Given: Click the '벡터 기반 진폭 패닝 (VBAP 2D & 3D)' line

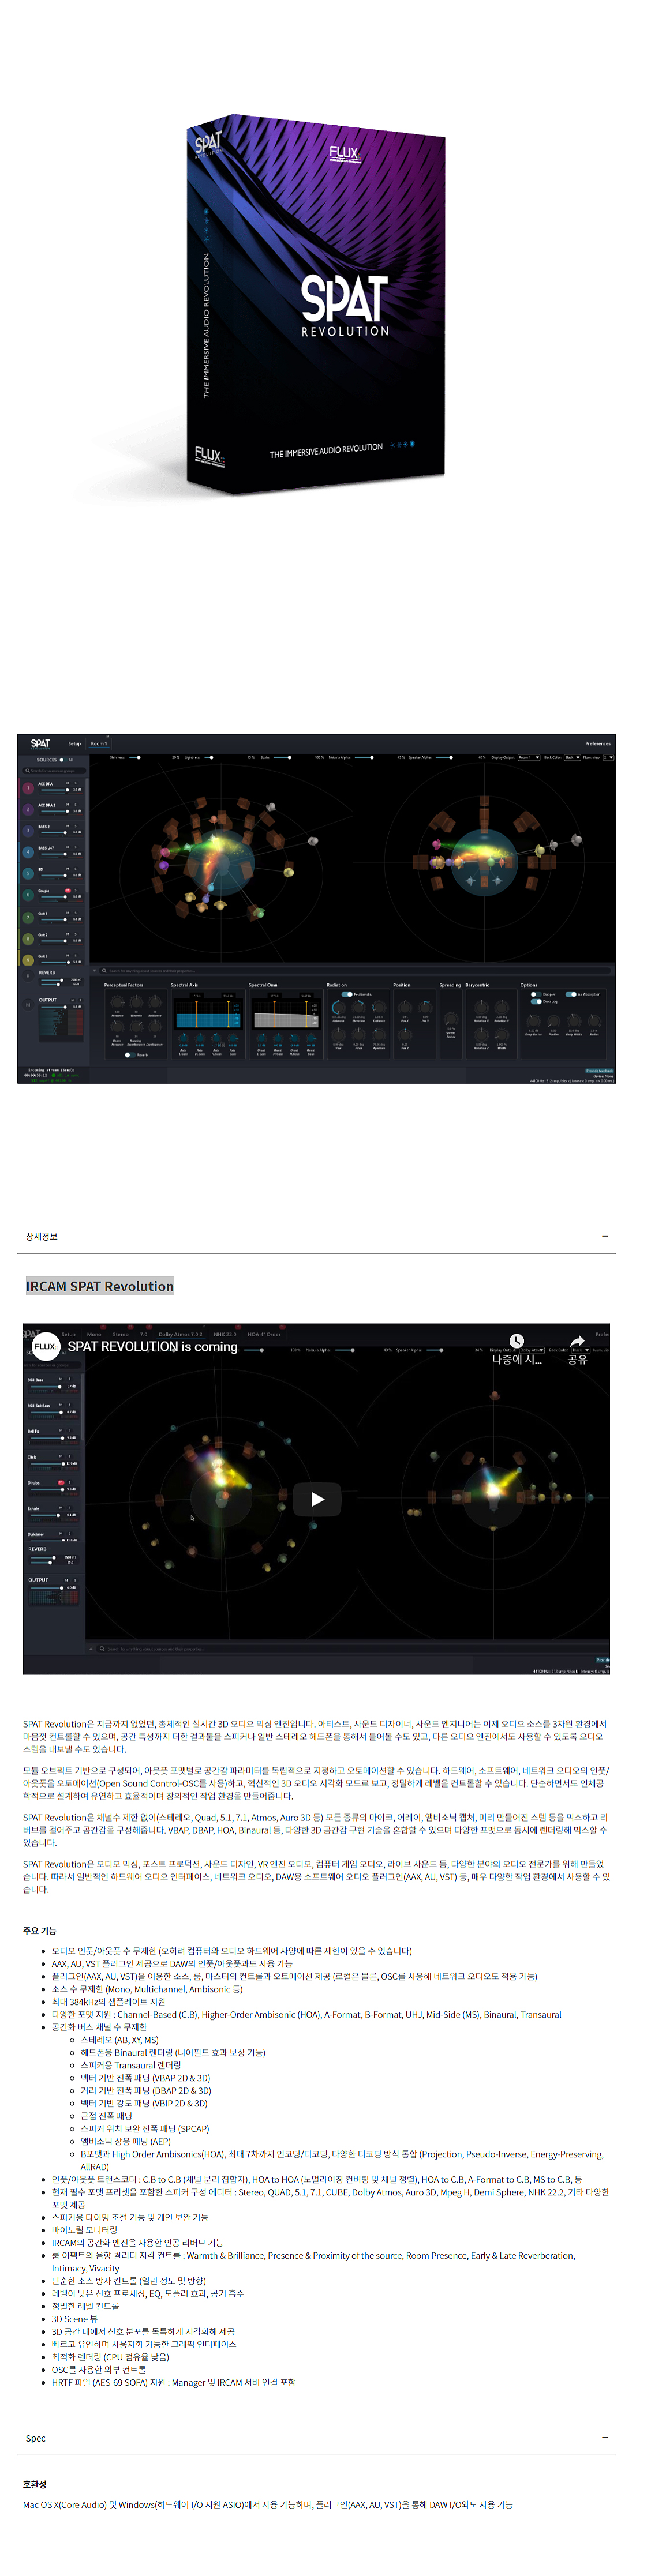Looking at the screenshot, I should [145, 2077].
